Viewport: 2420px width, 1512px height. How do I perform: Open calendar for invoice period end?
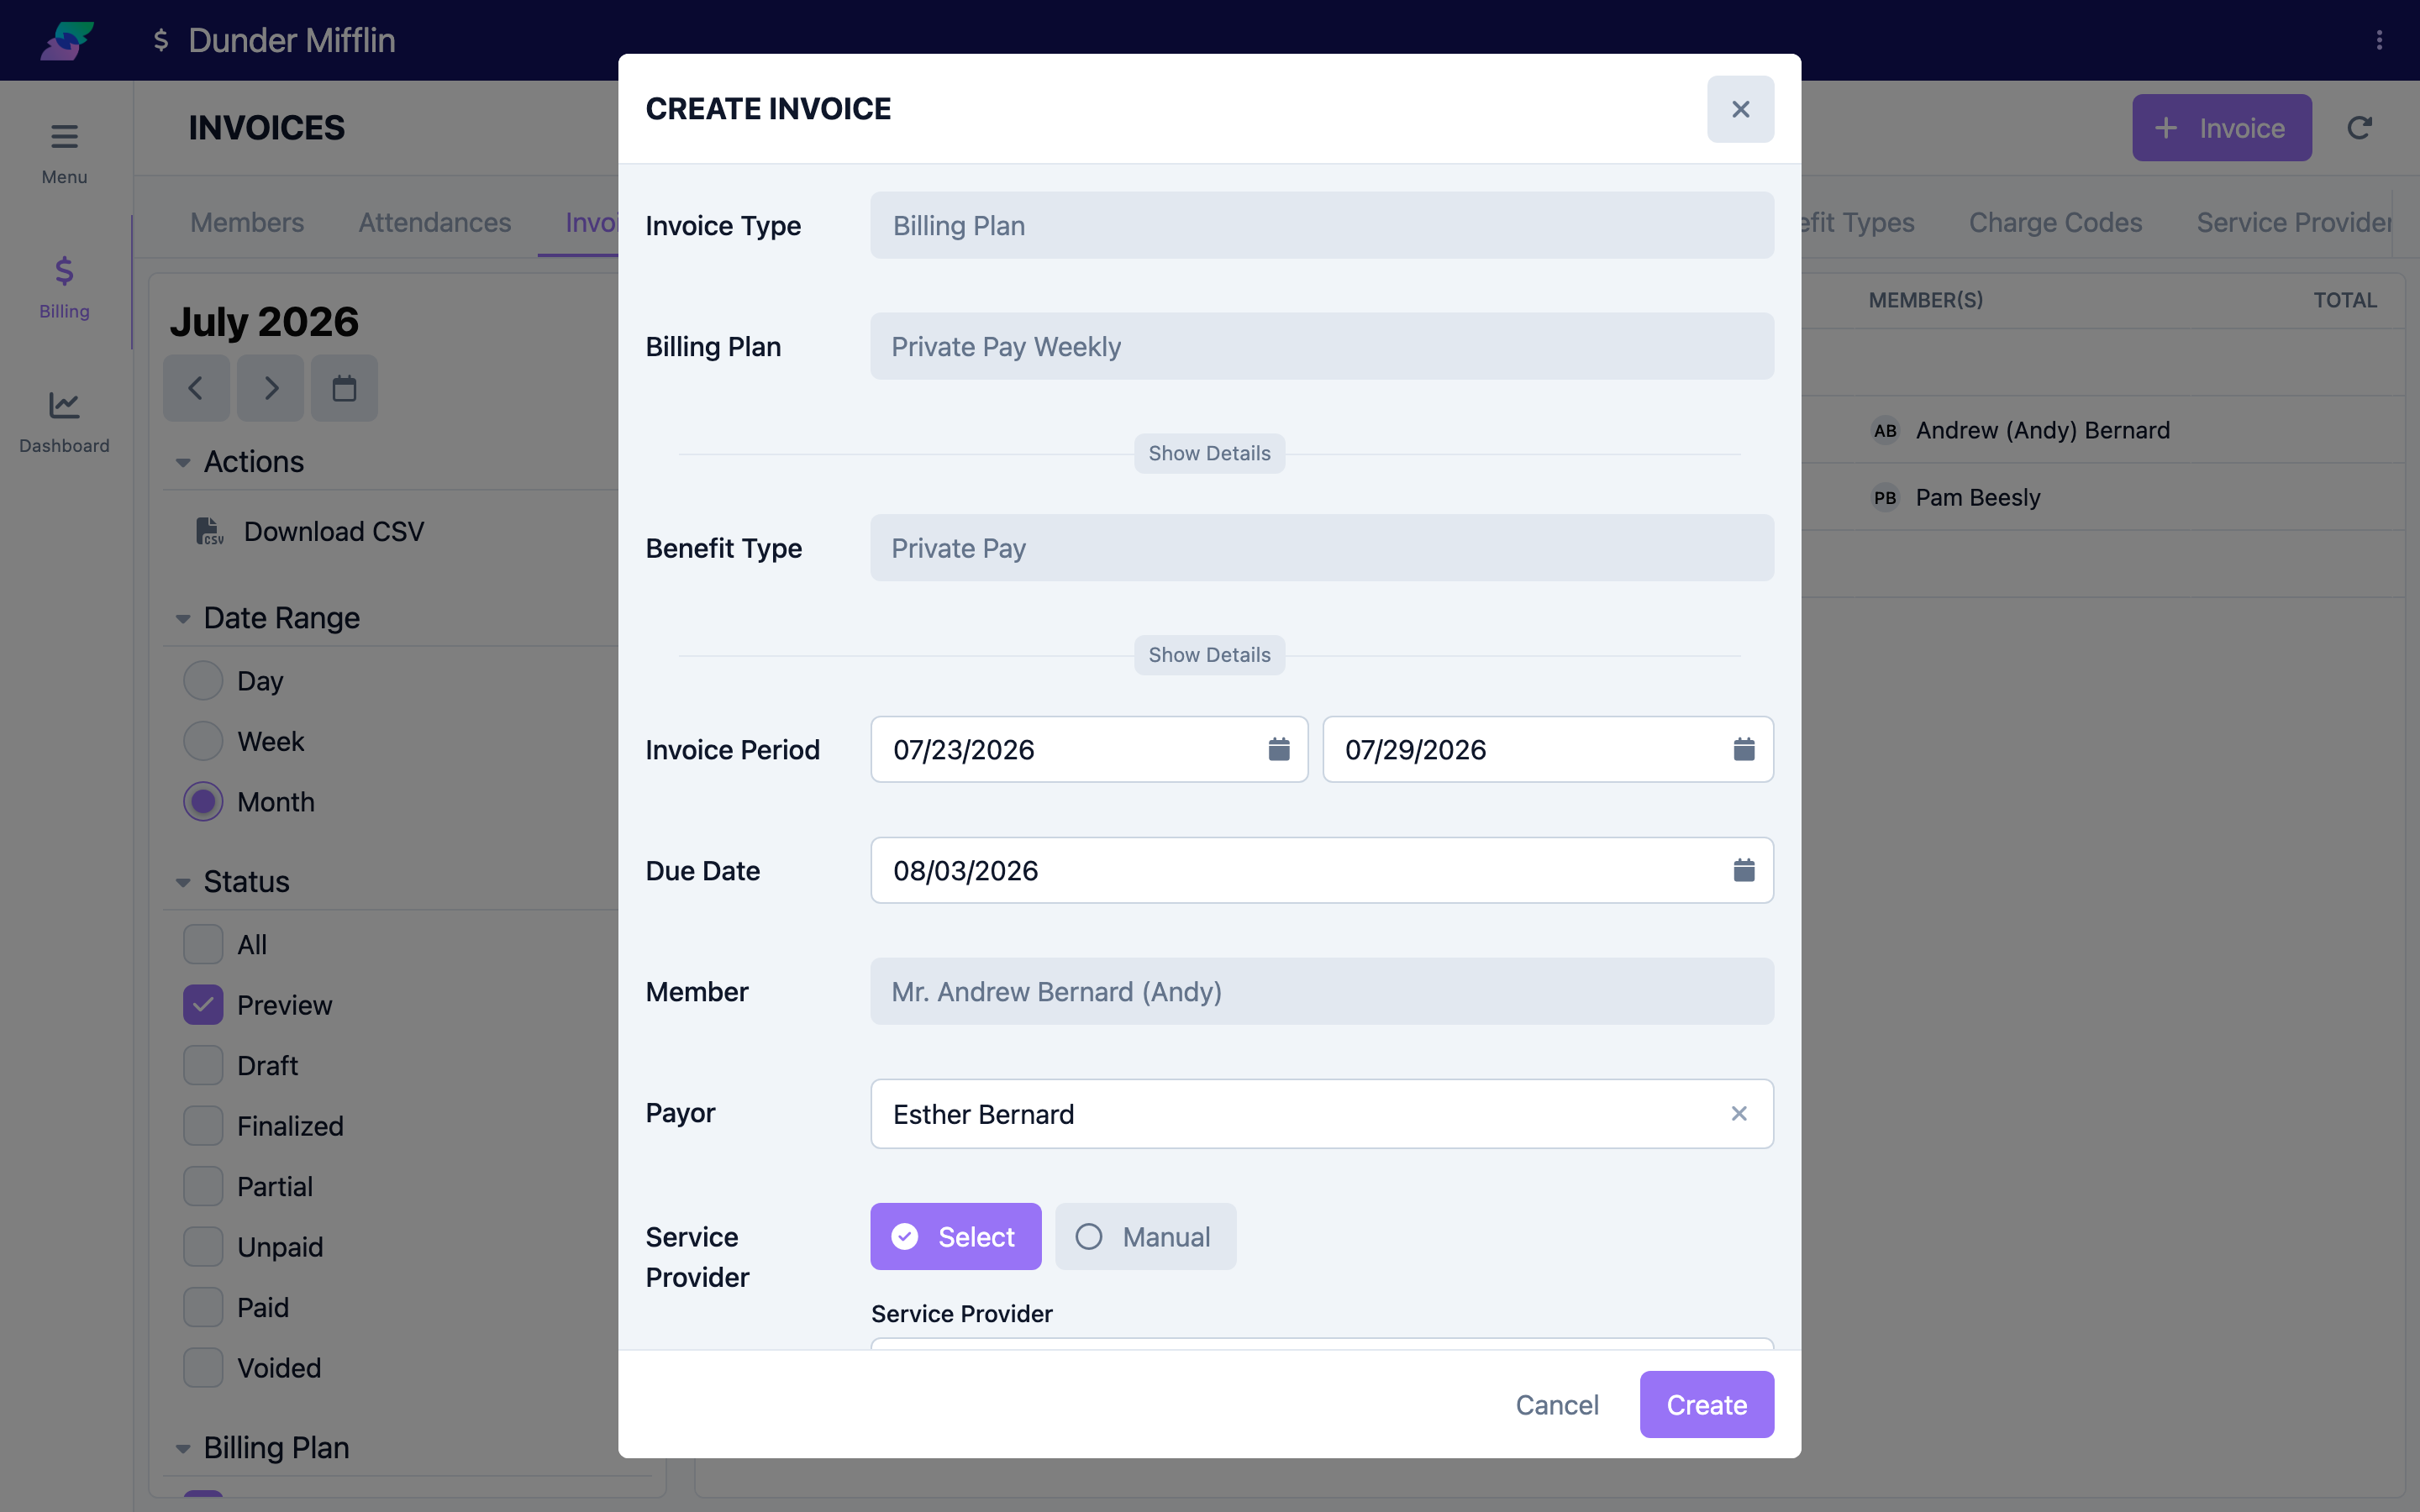(x=1743, y=749)
